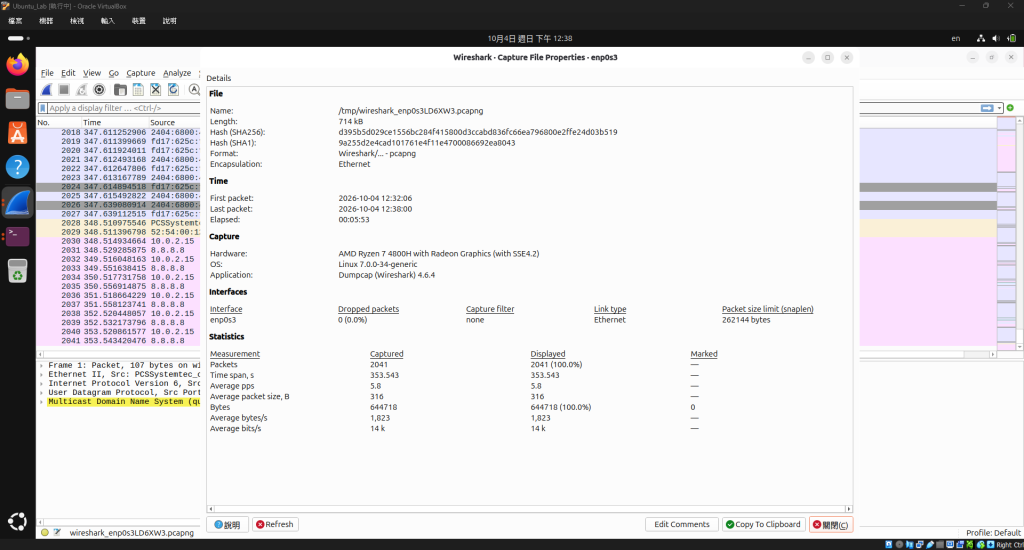Restart the current capture icon
This screenshot has height=550, width=1024.
click(82, 90)
